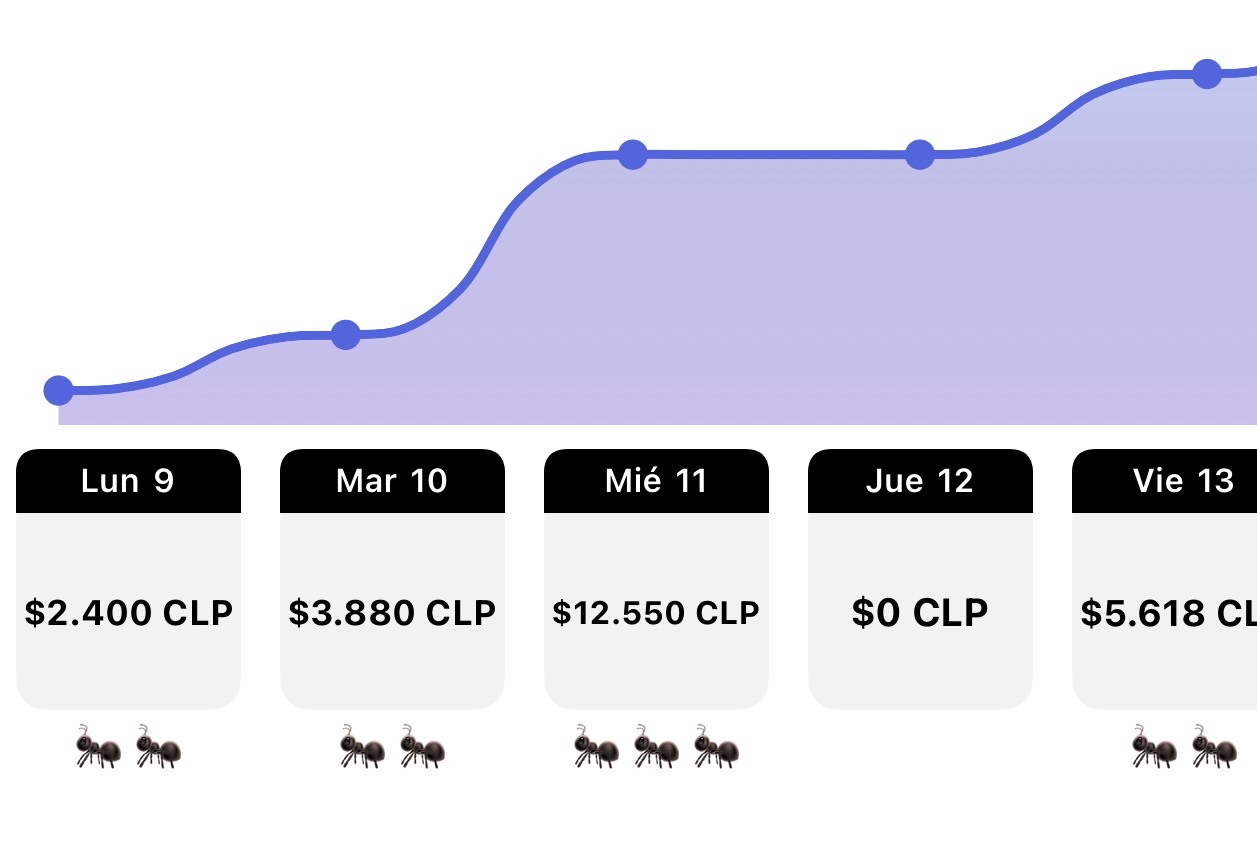Tap the $0 CLP amount card
This screenshot has width=1257, height=849.
tap(920, 611)
